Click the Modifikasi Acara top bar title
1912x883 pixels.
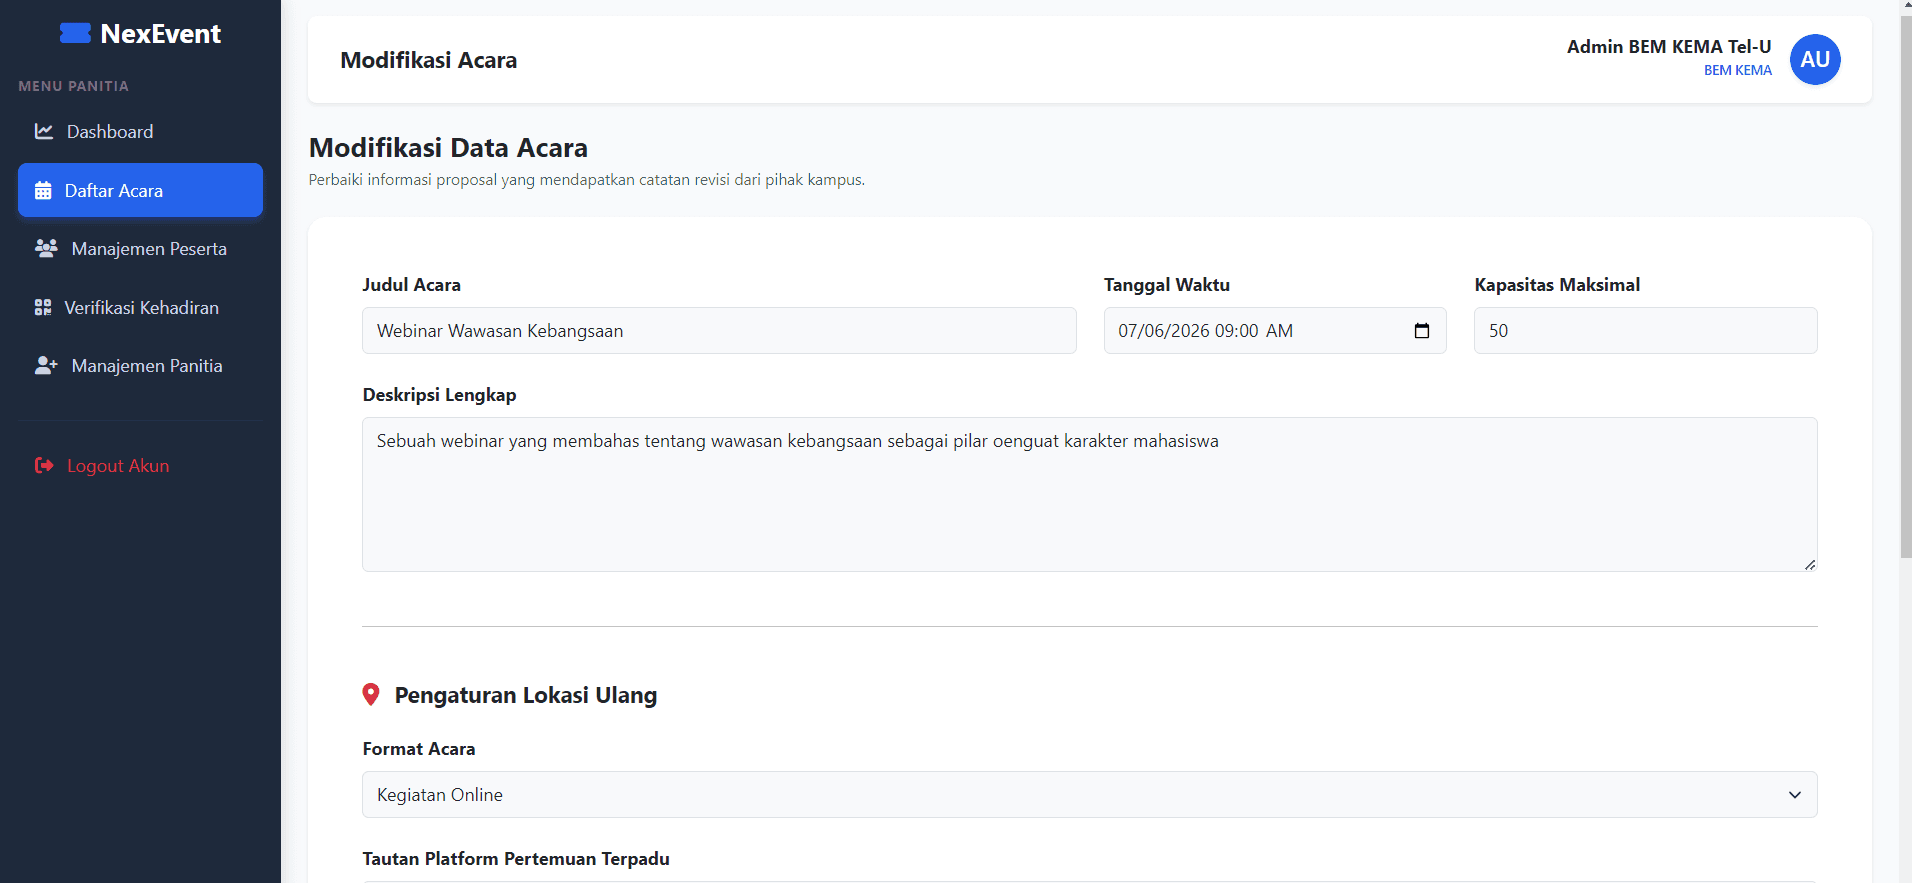429,60
